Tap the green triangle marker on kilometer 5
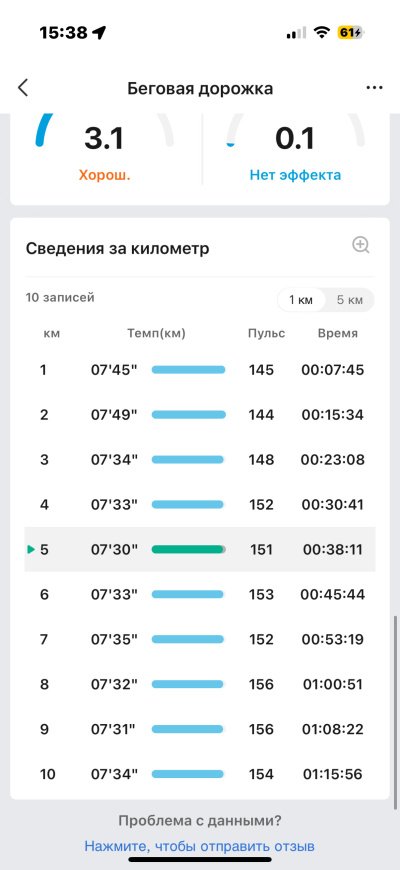The width and height of the screenshot is (400, 870). pyautogui.click(x=31, y=549)
